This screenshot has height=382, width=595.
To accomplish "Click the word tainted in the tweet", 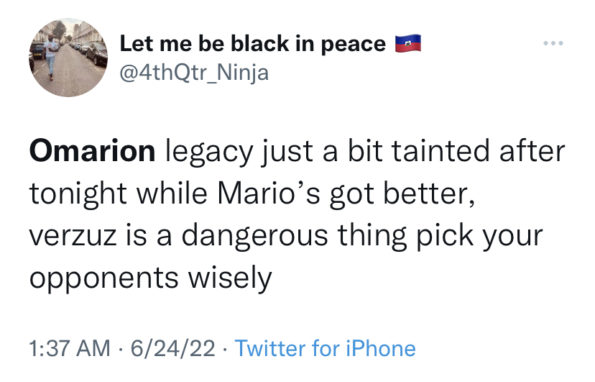I will (440, 151).
